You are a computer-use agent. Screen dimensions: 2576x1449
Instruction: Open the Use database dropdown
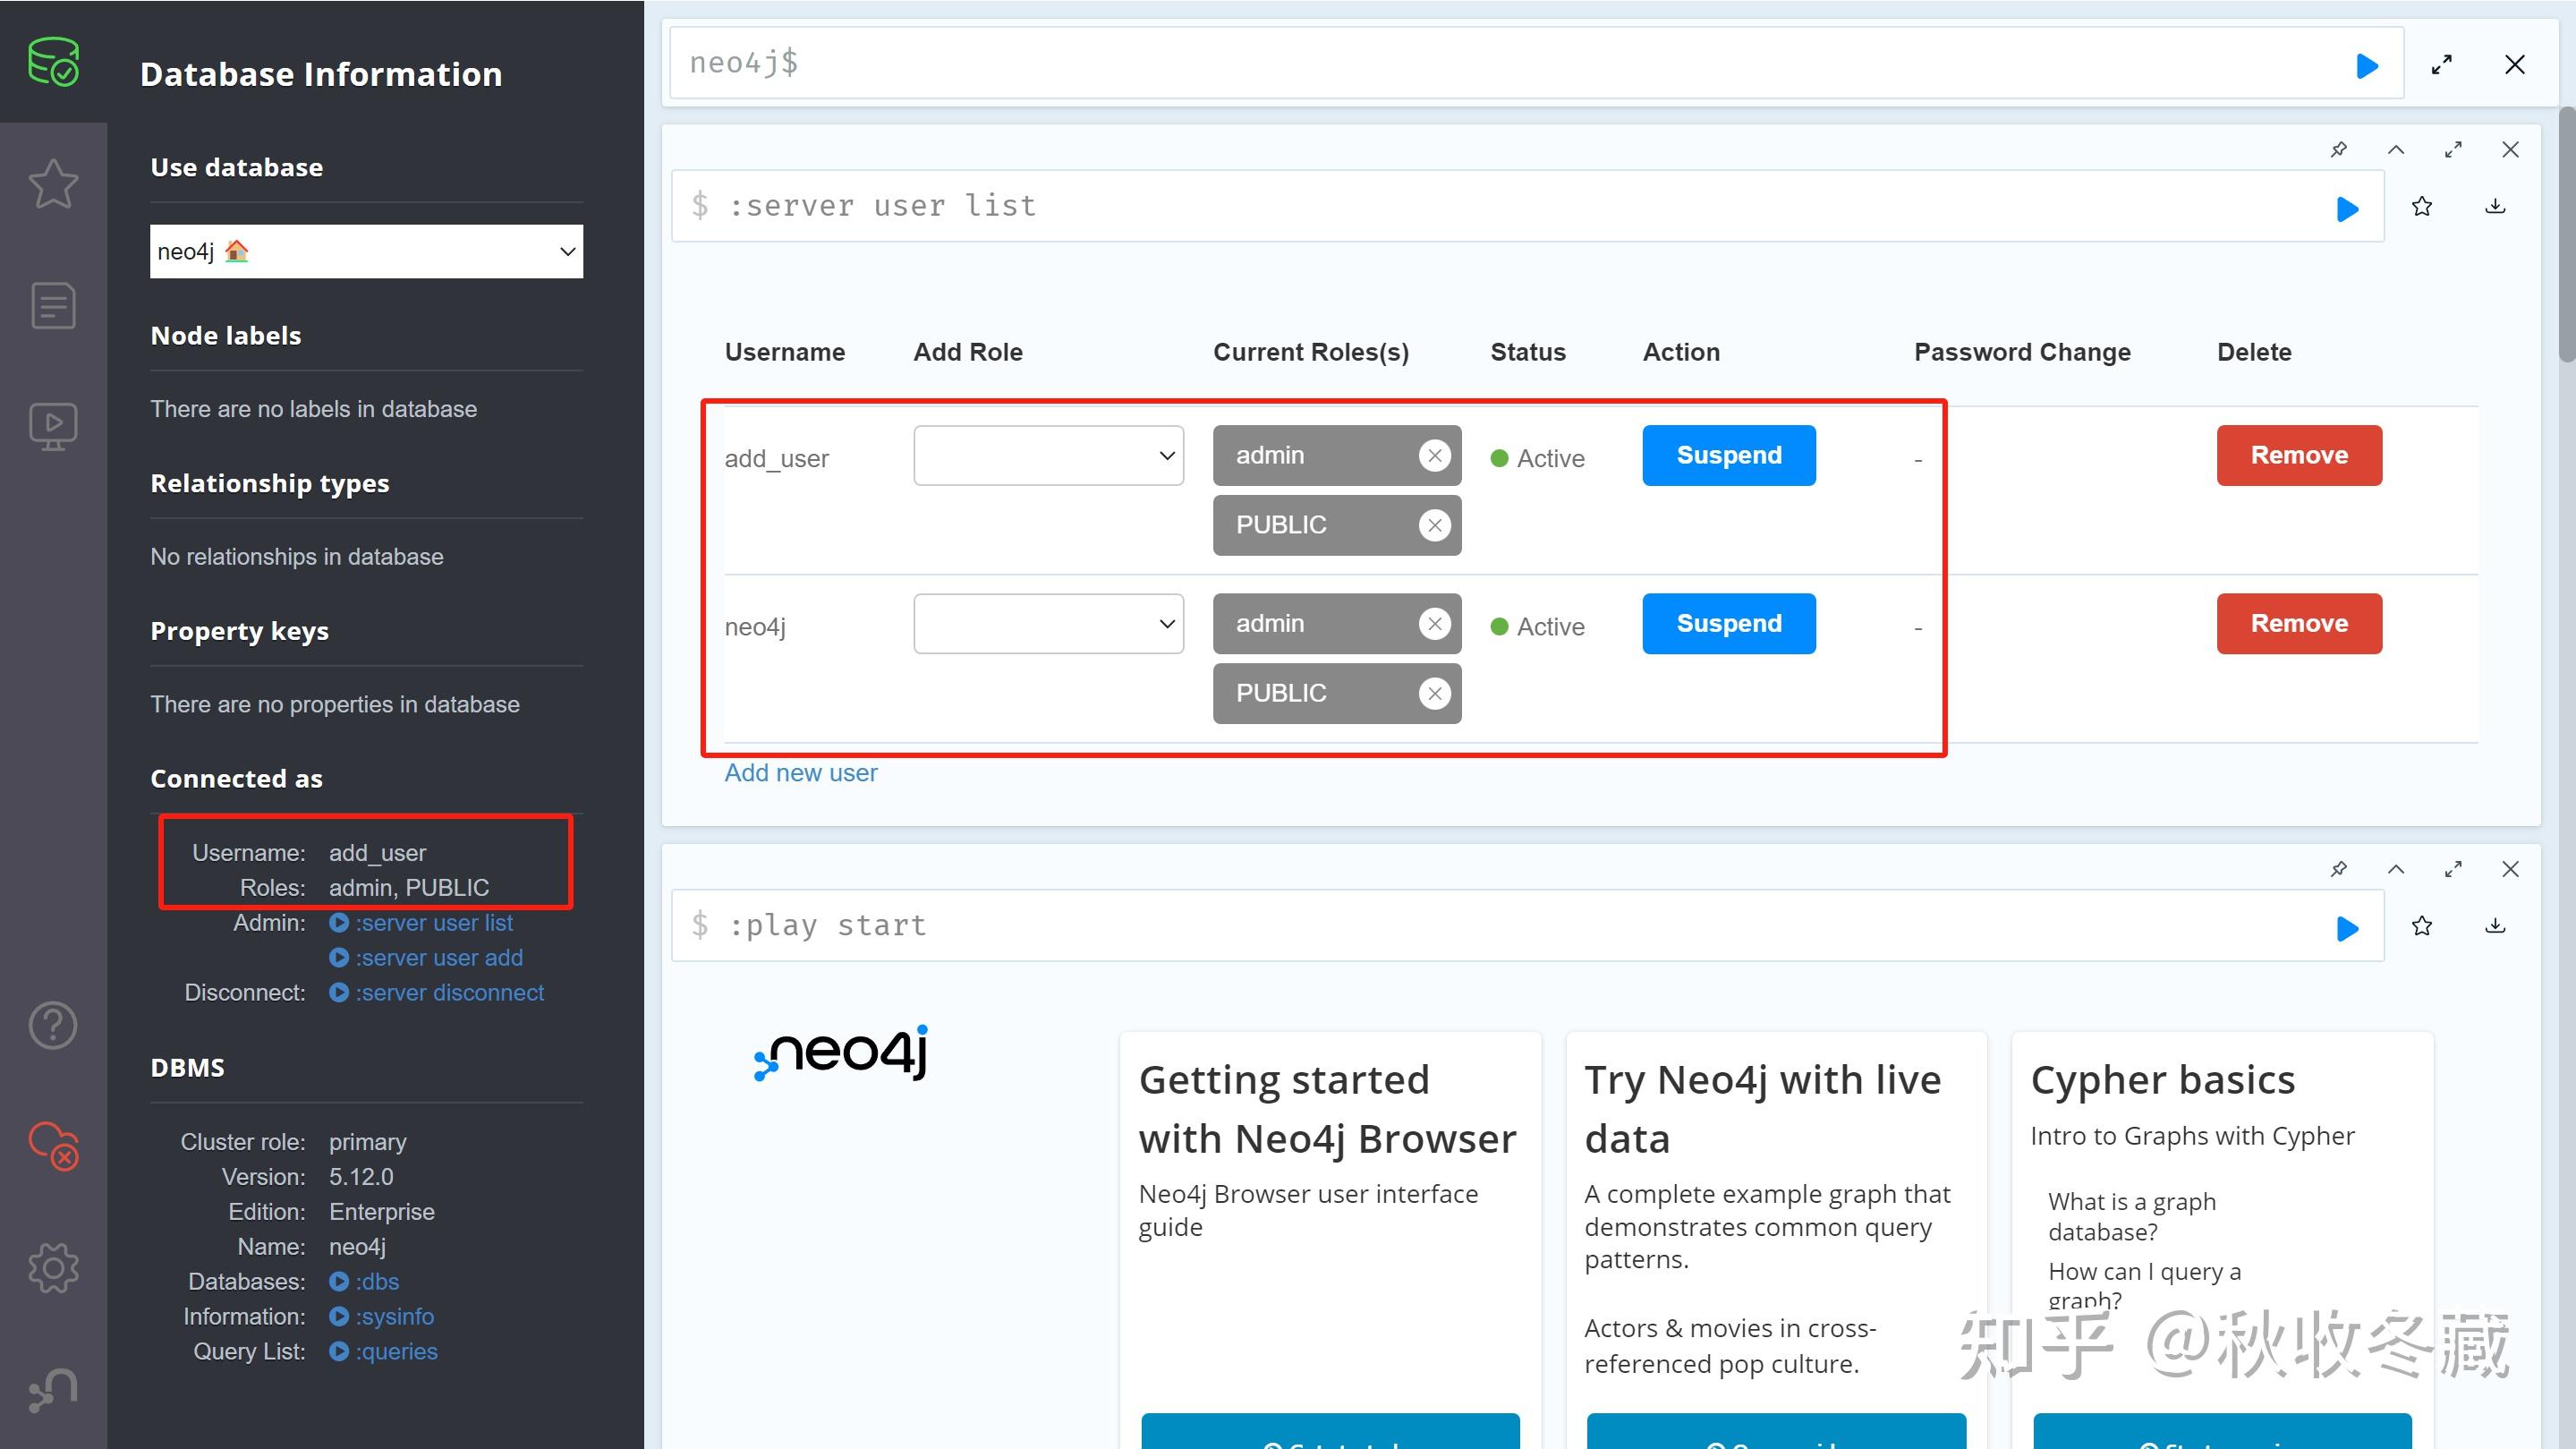click(x=366, y=251)
